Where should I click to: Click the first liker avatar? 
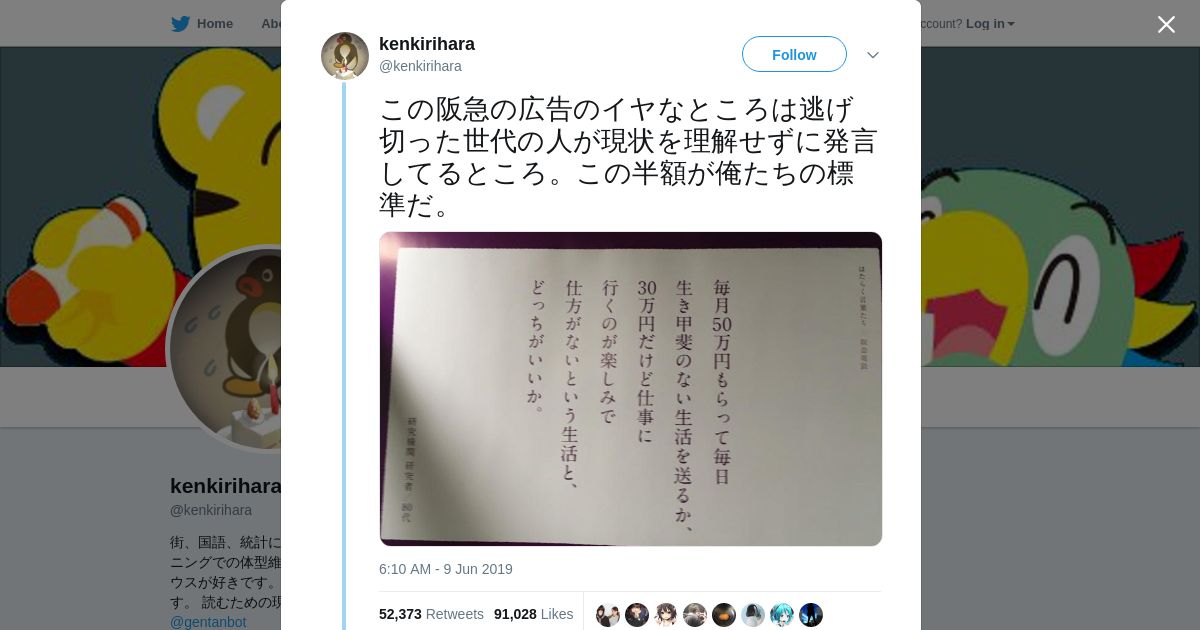pyautogui.click(x=608, y=615)
